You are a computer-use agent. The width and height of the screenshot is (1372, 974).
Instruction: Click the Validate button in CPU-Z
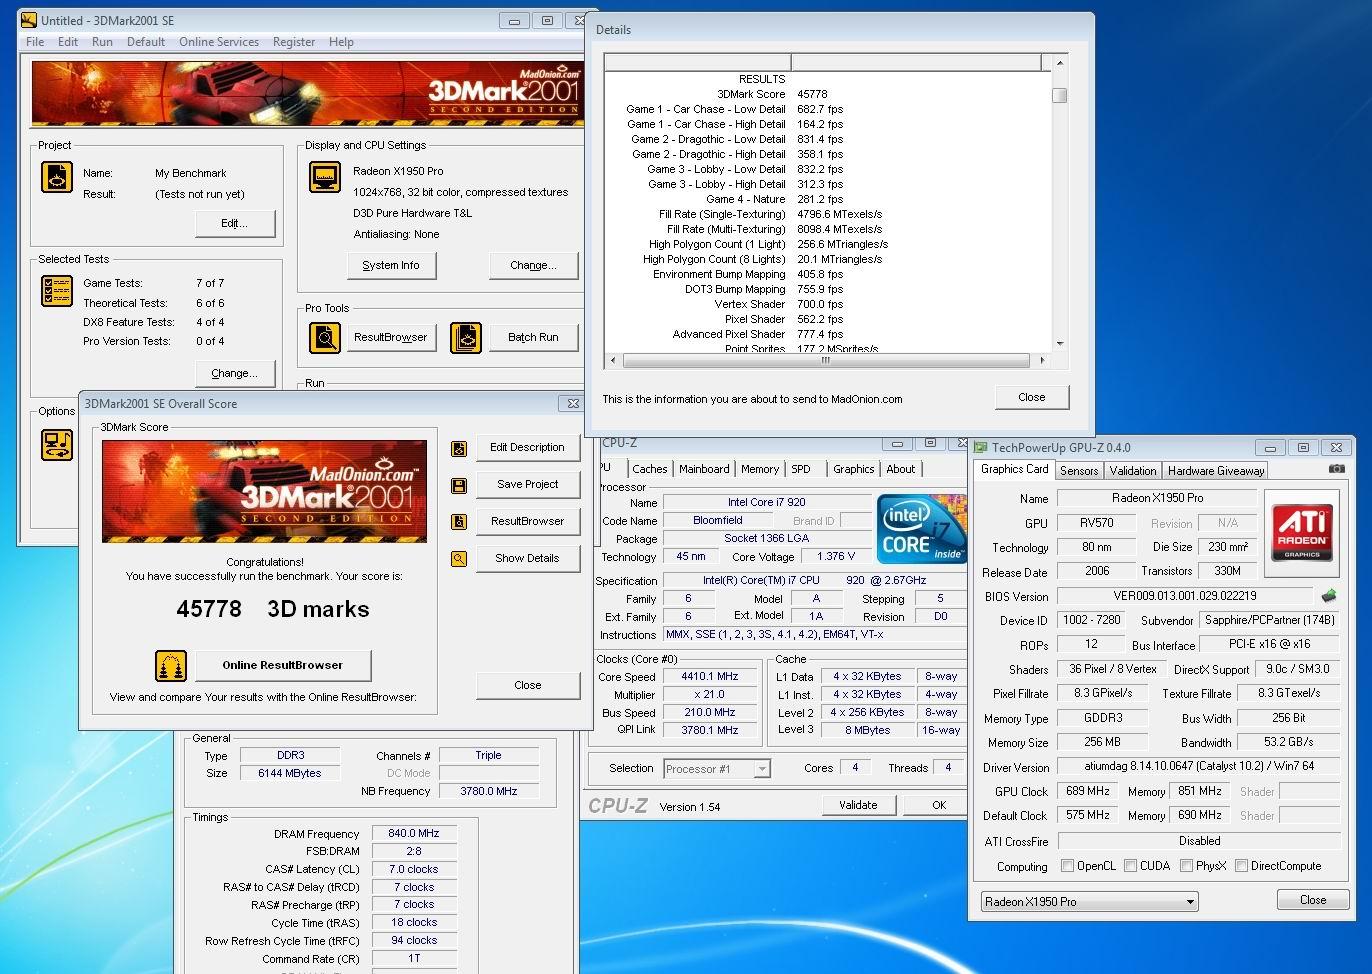click(858, 805)
